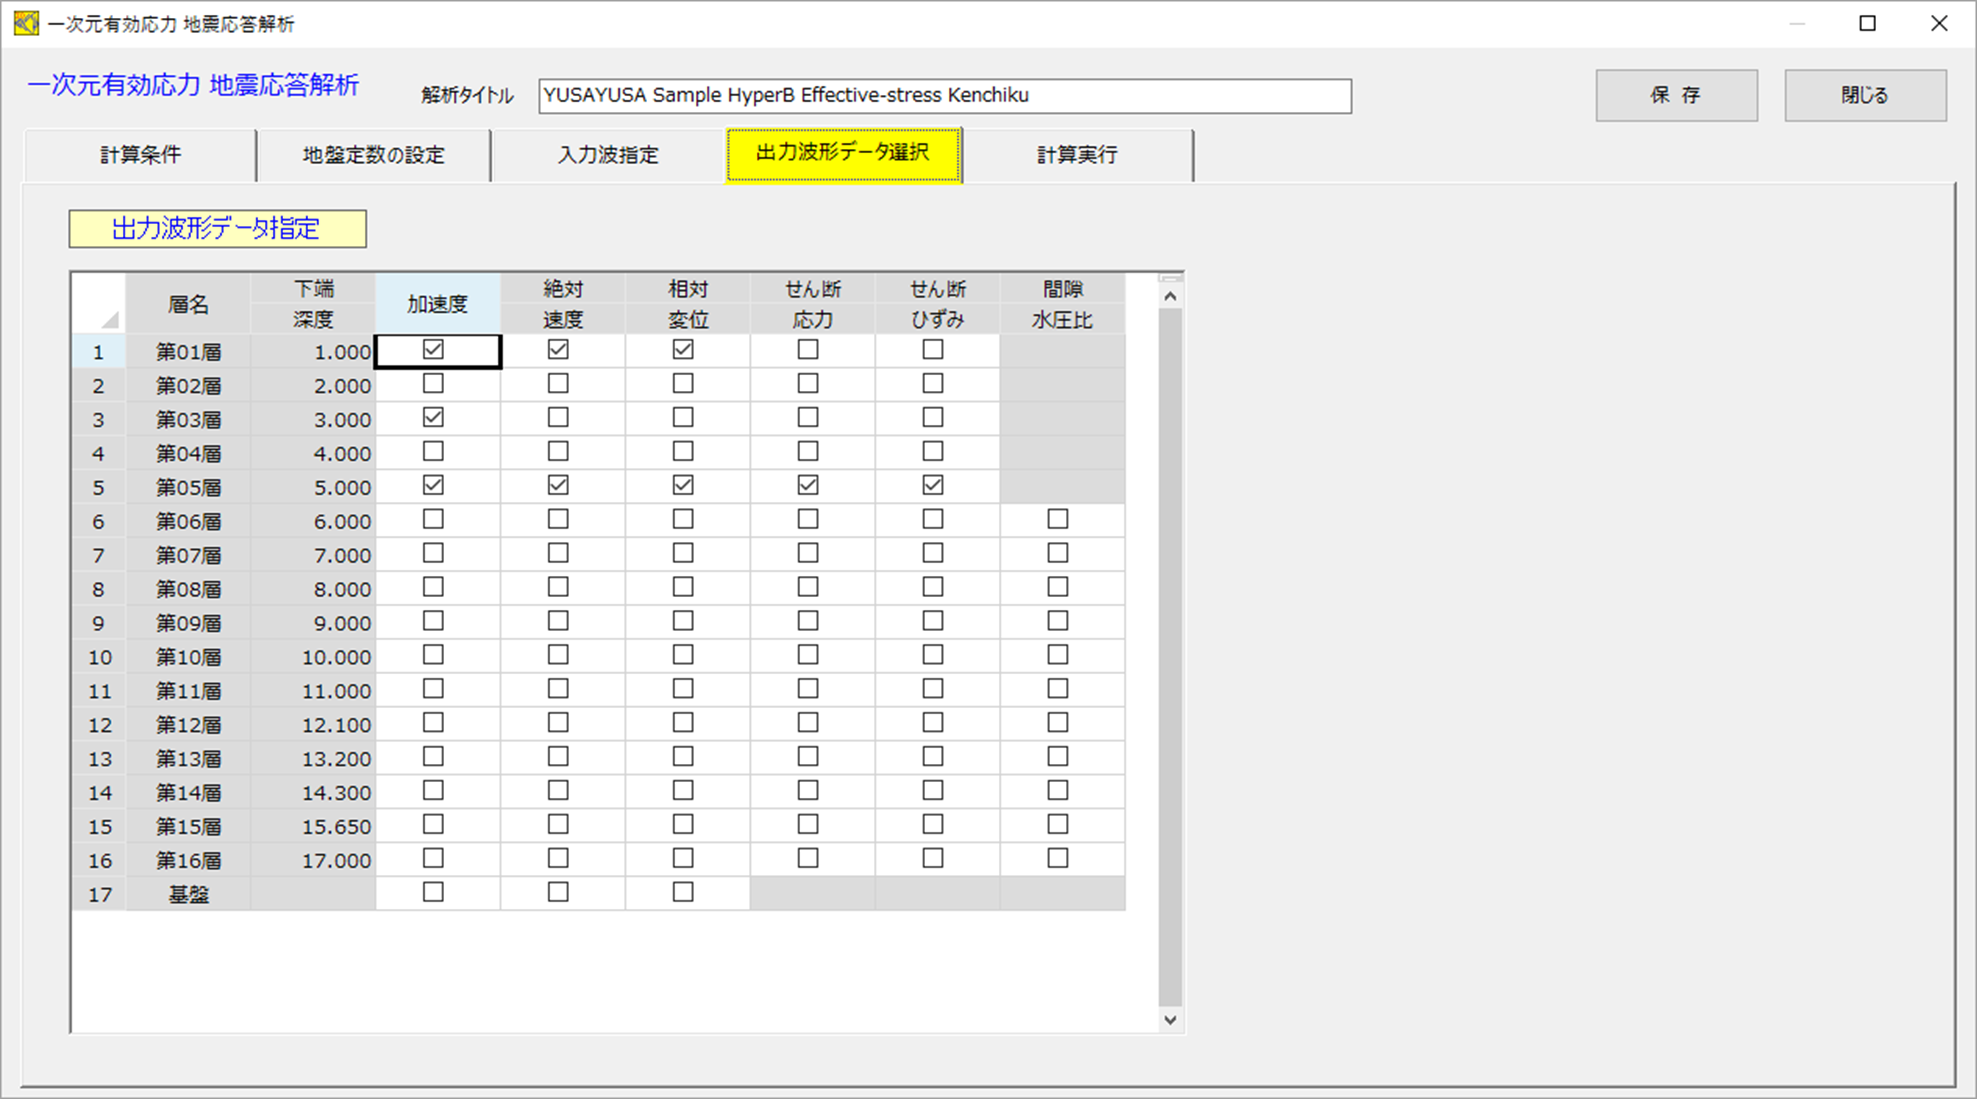Select row header number 17

coord(99,894)
